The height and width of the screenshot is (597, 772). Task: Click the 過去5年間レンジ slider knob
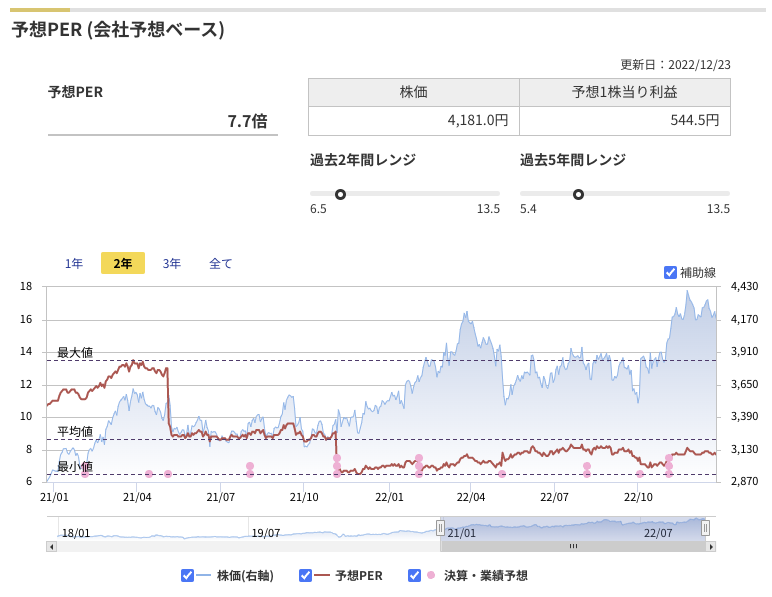point(579,194)
